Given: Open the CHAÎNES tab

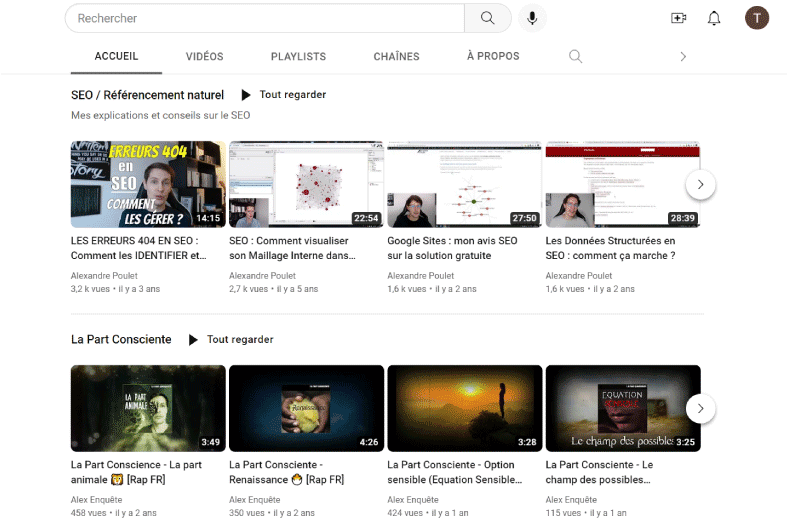Looking at the screenshot, I should tap(396, 57).
